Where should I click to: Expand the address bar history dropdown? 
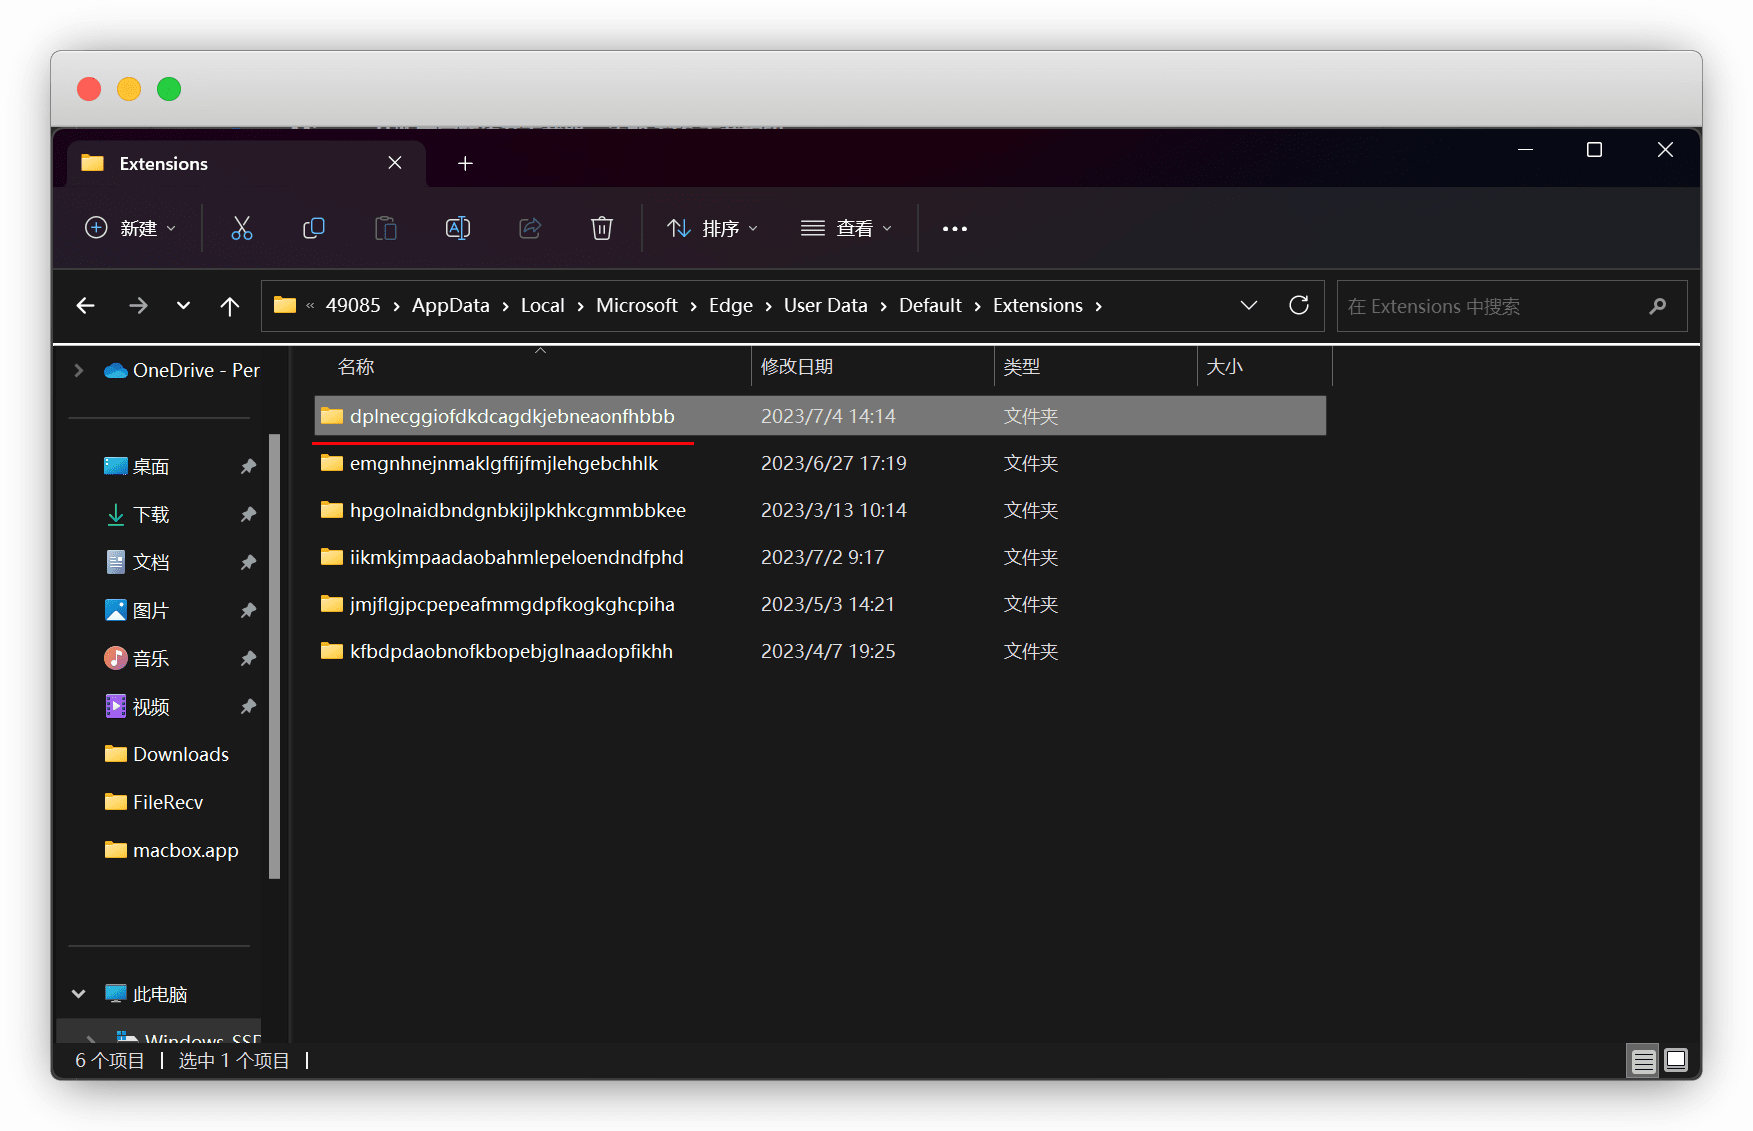(1249, 306)
